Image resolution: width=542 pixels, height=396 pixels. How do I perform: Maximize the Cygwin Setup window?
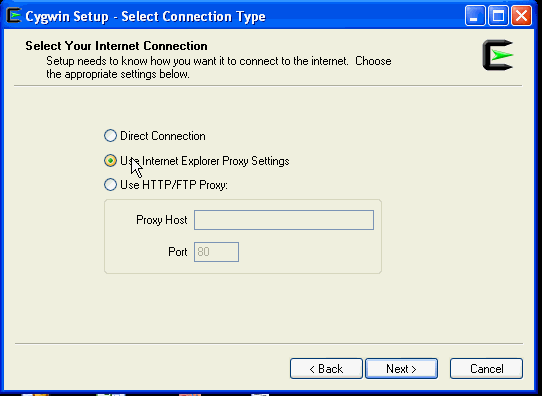[x=498, y=16]
